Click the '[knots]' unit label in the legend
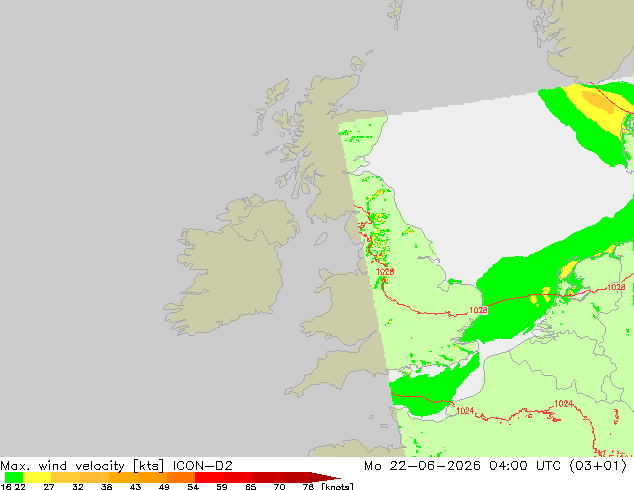 337,486
